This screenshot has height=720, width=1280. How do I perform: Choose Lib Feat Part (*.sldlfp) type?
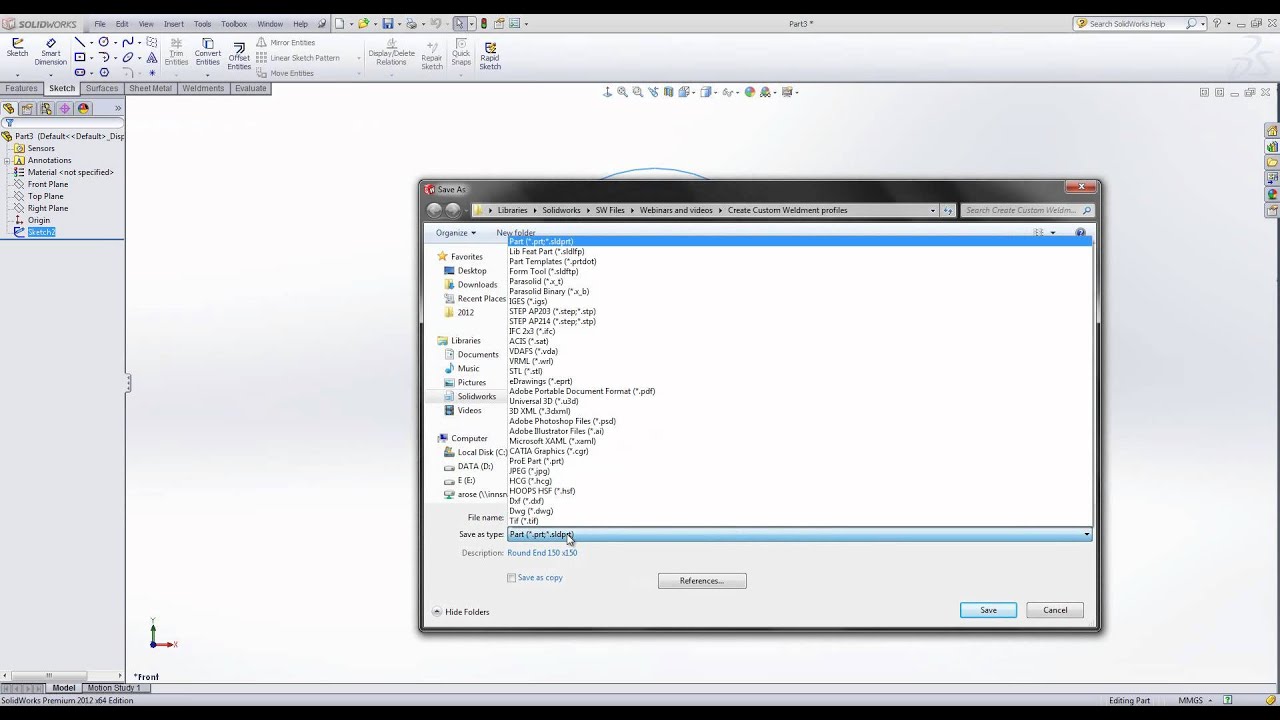click(x=546, y=252)
